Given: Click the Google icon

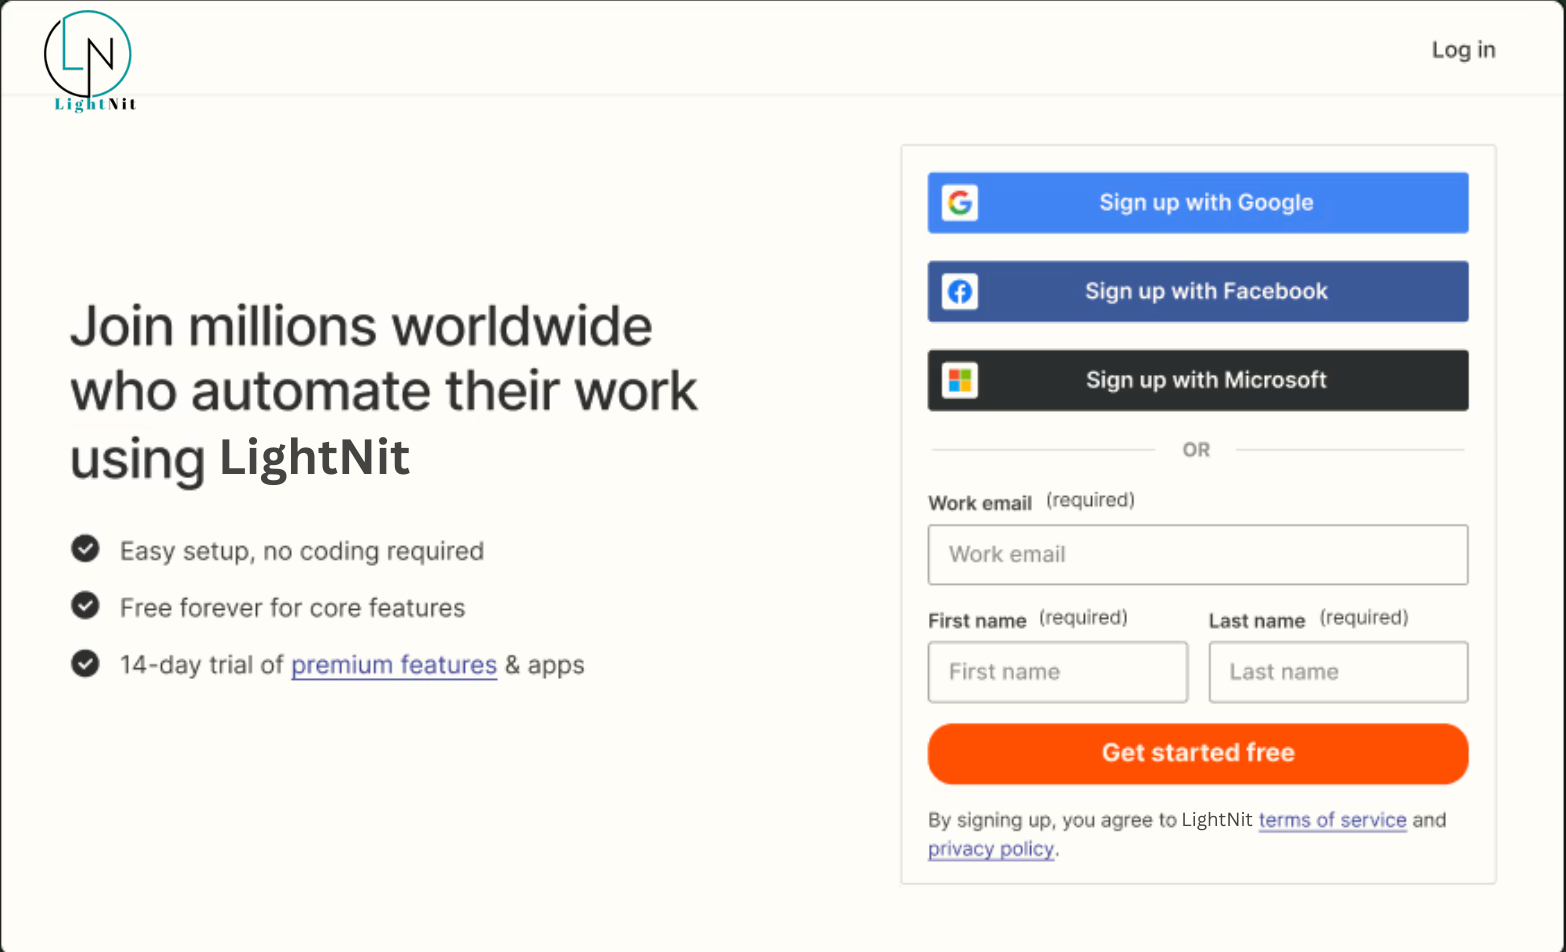Looking at the screenshot, I should [960, 203].
